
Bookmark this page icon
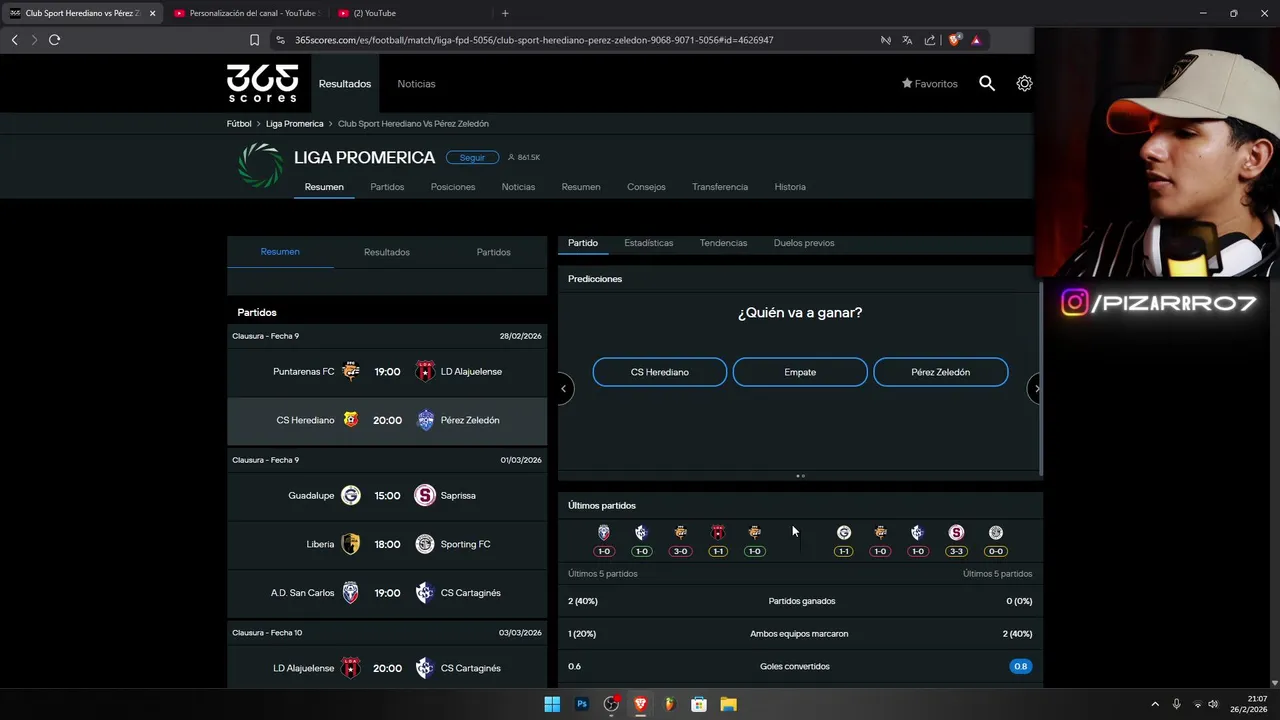pos(254,40)
